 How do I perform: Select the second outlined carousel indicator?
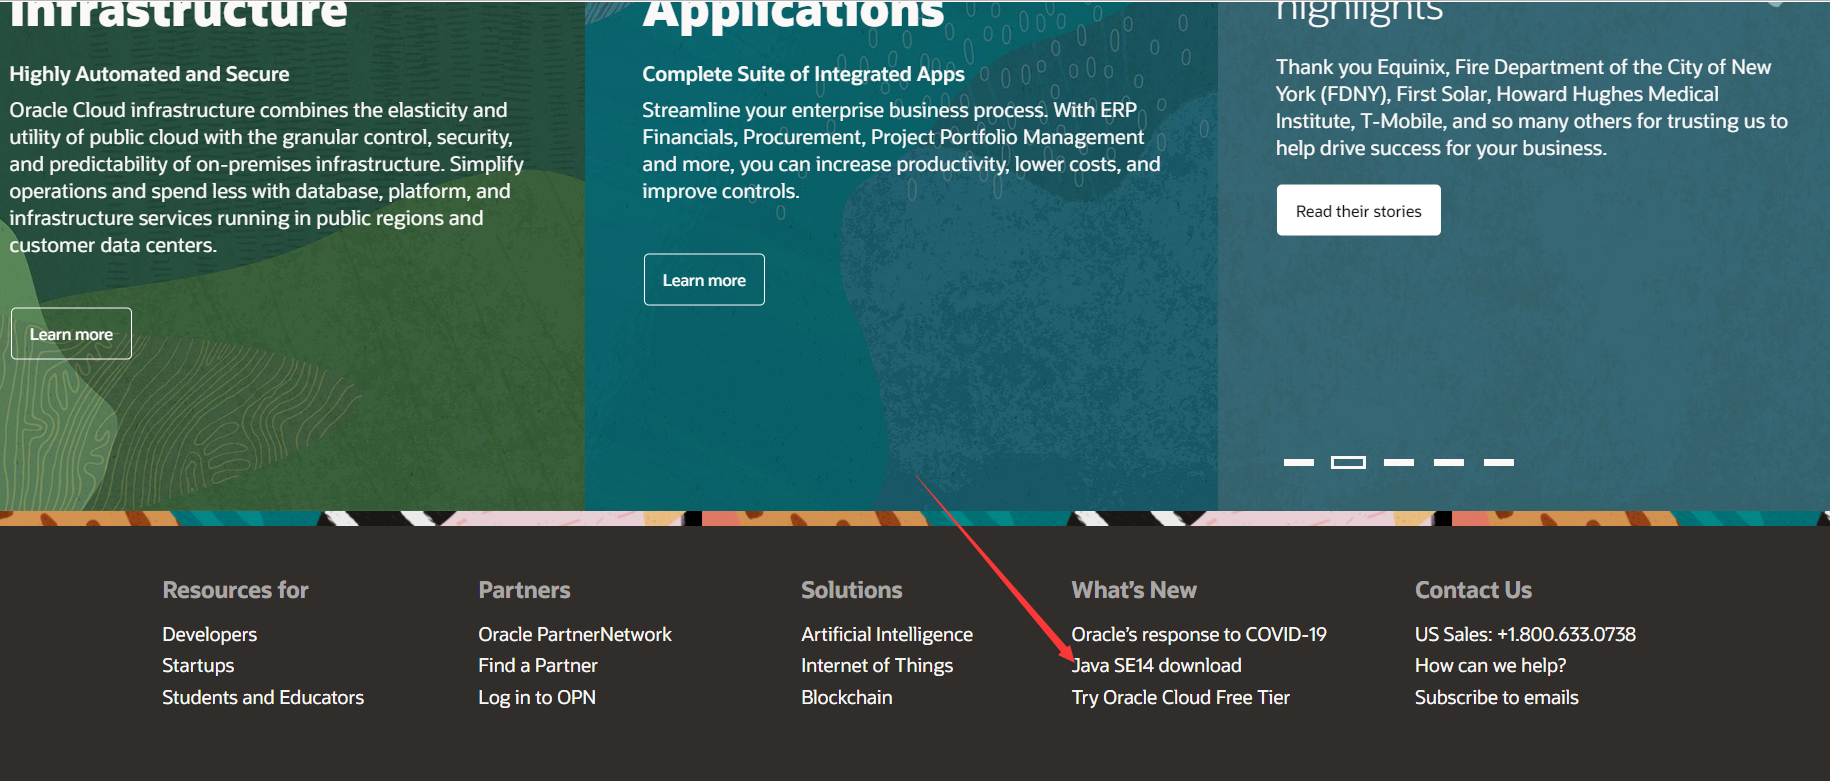click(x=1348, y=462)
